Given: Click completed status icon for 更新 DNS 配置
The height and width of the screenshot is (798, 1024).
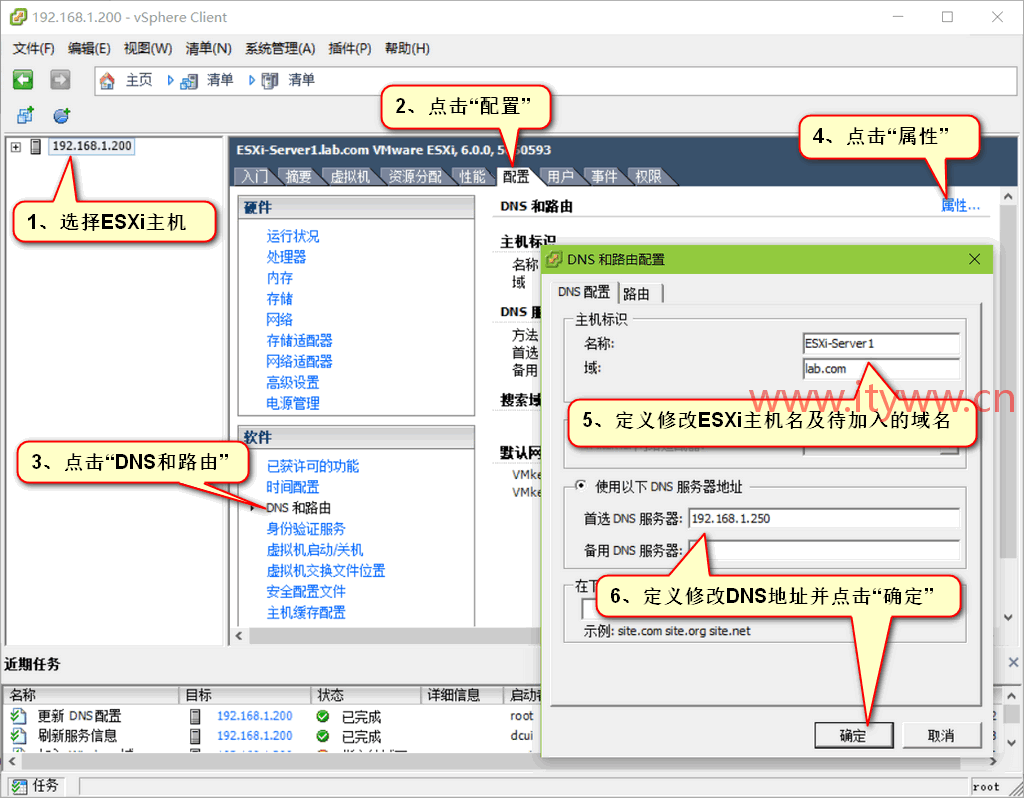Looking at the screenshot, I should point(323,716).
